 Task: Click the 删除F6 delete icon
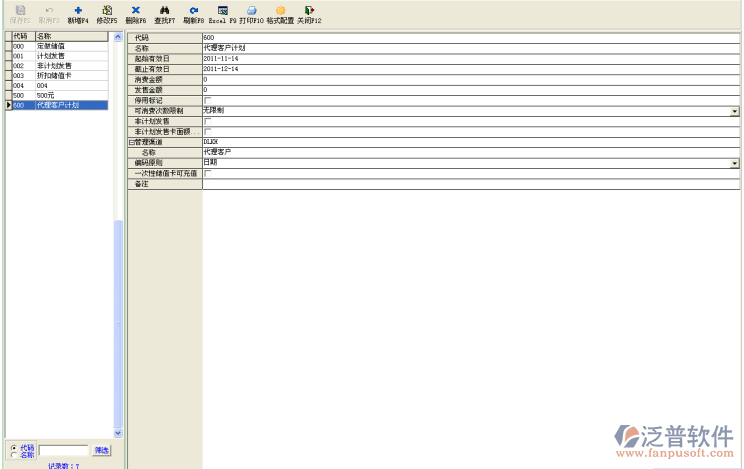pyautogui.click(x=136, y=10)
